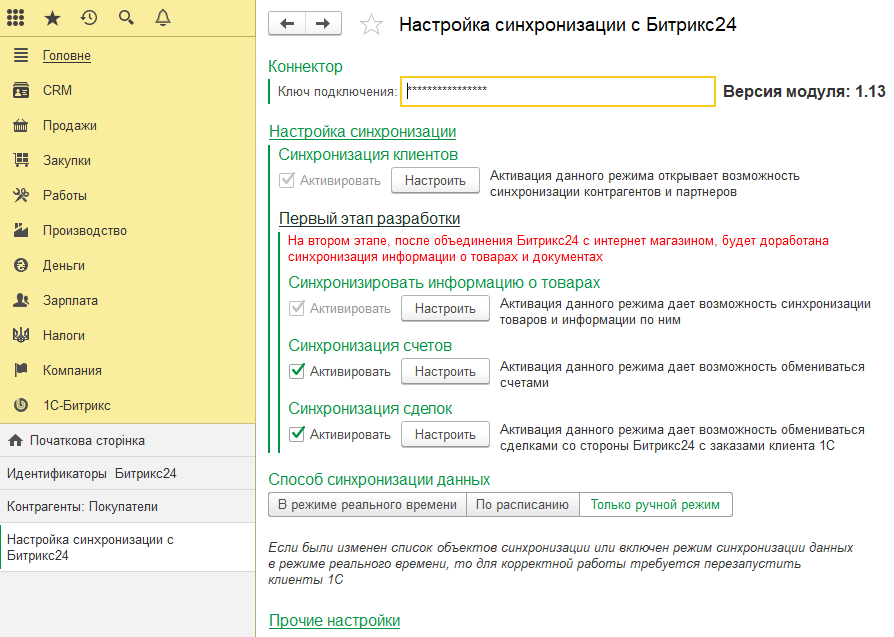
Task: Click the Способ синхронизации данных heading
Action: click(x=379, y=480)
